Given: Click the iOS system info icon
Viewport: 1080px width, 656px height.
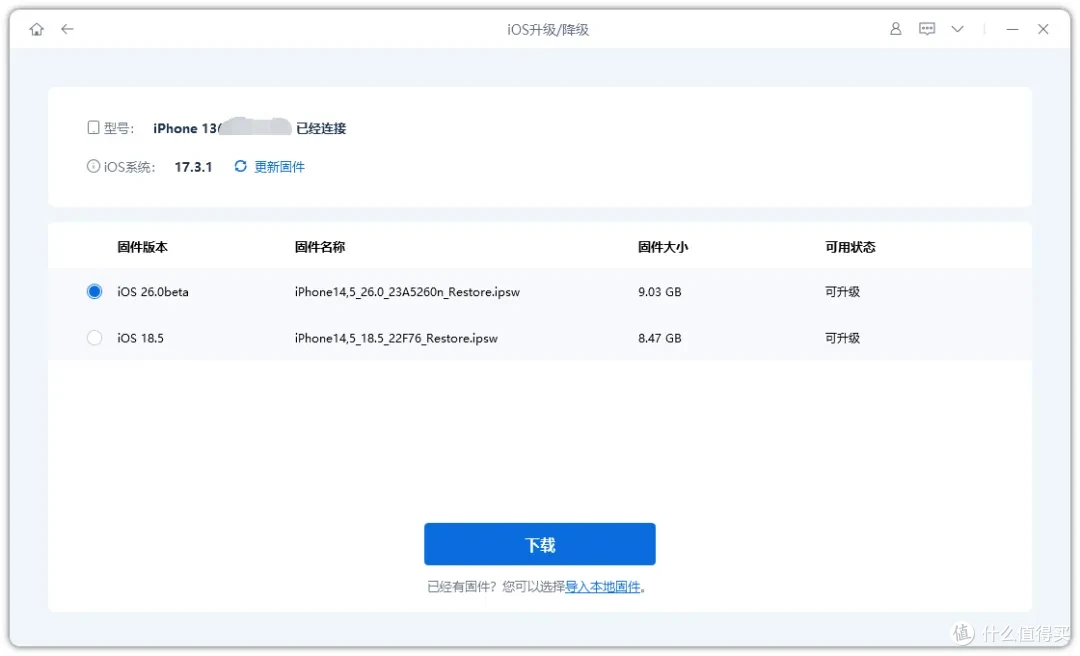Looking at the screenshot, I should pos(93,166).
